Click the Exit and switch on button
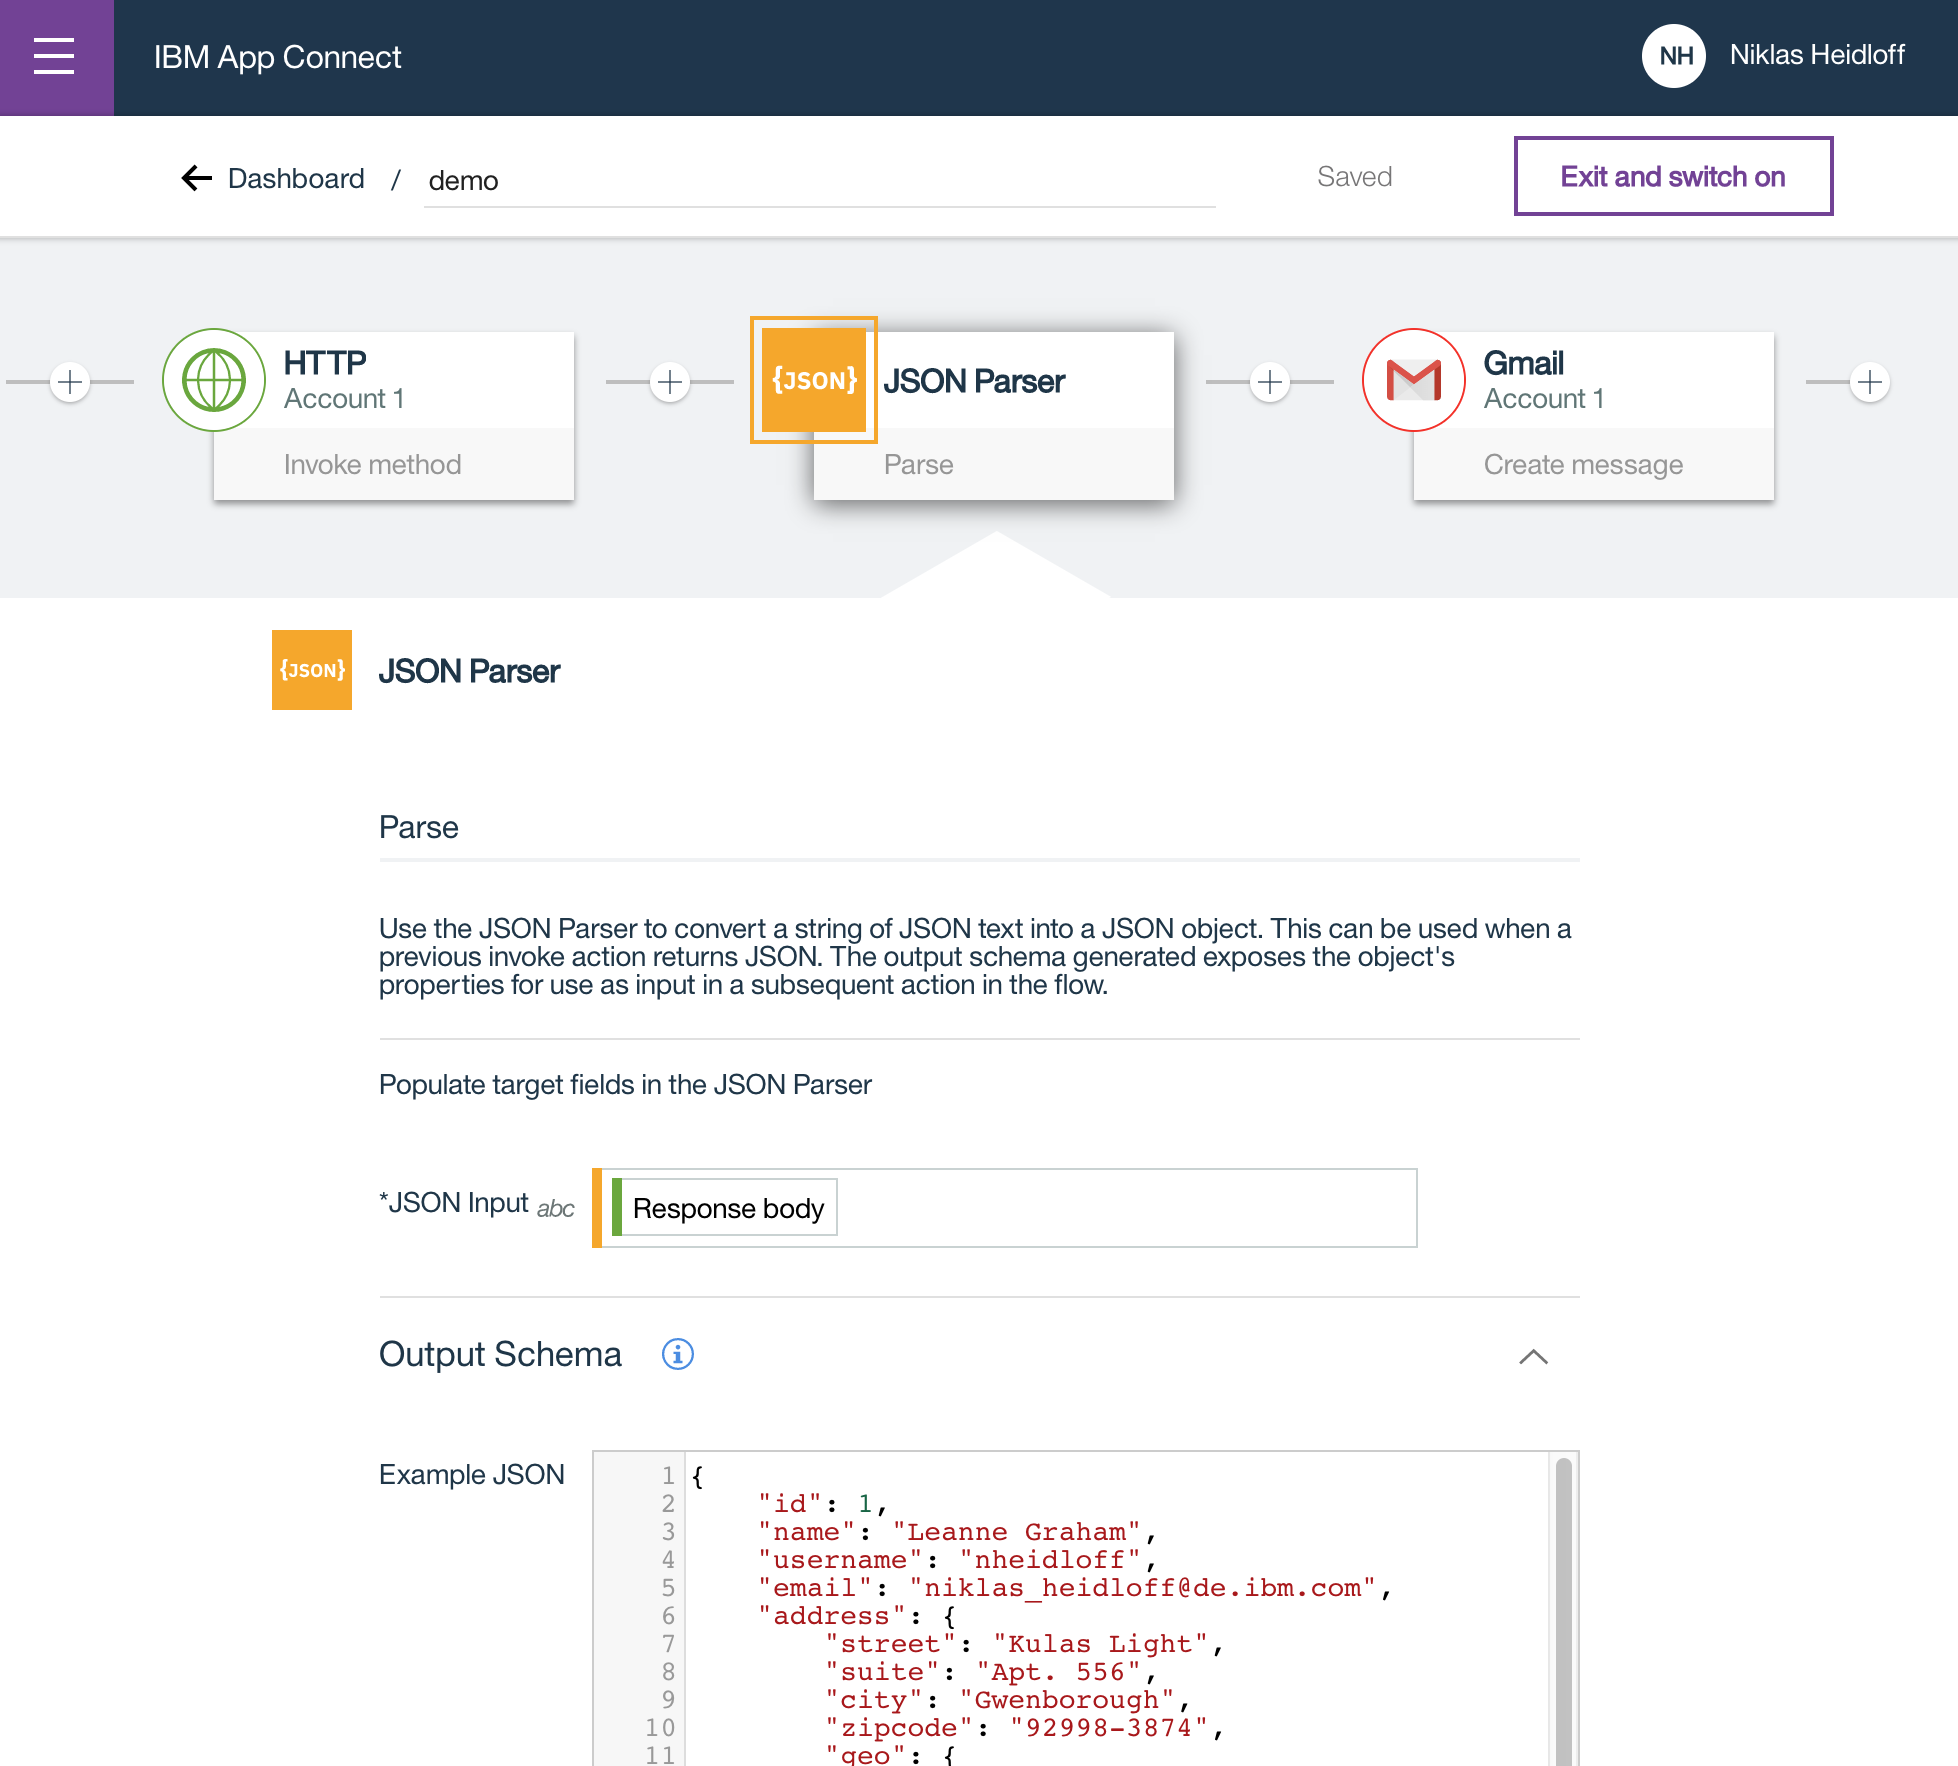Viewport: 1958px width, 1766px height. coord(1673,176)
